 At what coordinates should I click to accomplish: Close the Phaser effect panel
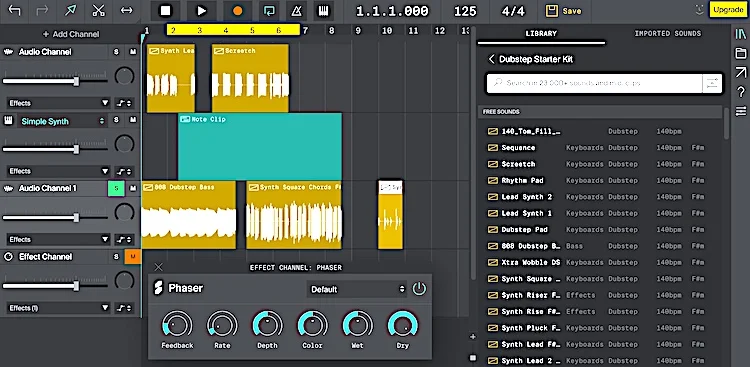pyautogui.click(x=159, y=267)
